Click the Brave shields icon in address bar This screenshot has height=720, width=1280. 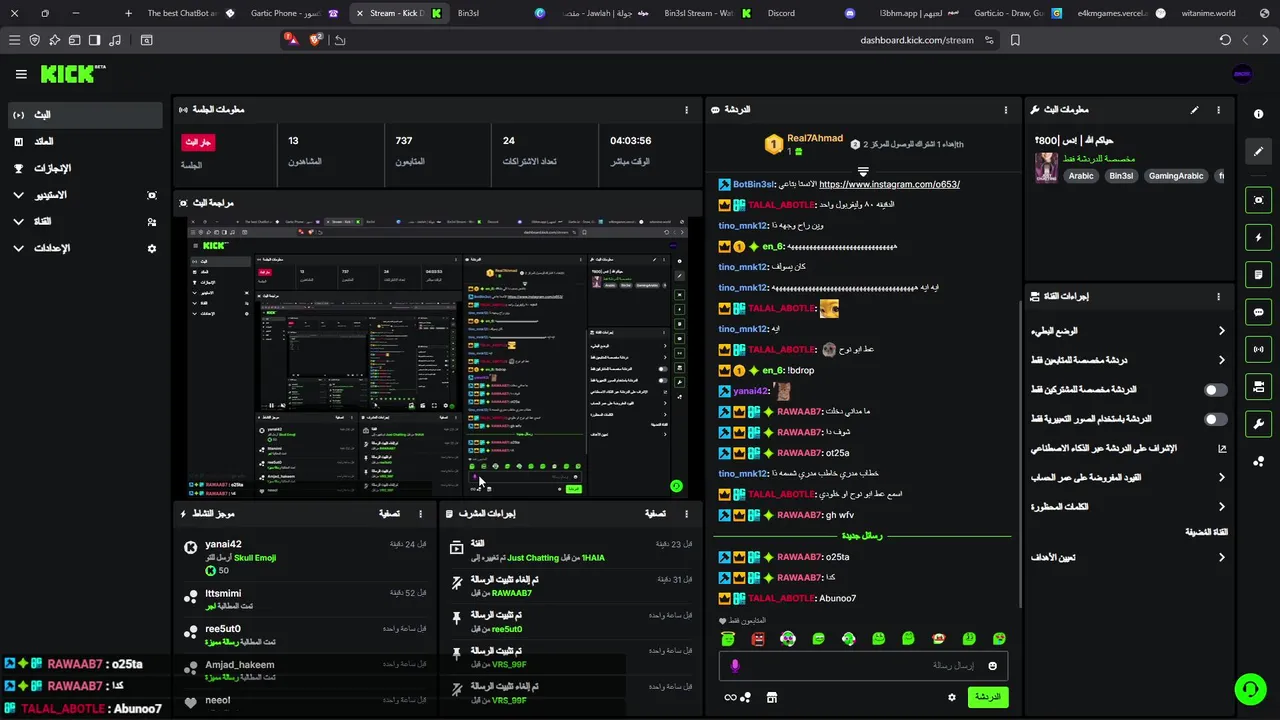pyautogui.click(x=316, y=40)
